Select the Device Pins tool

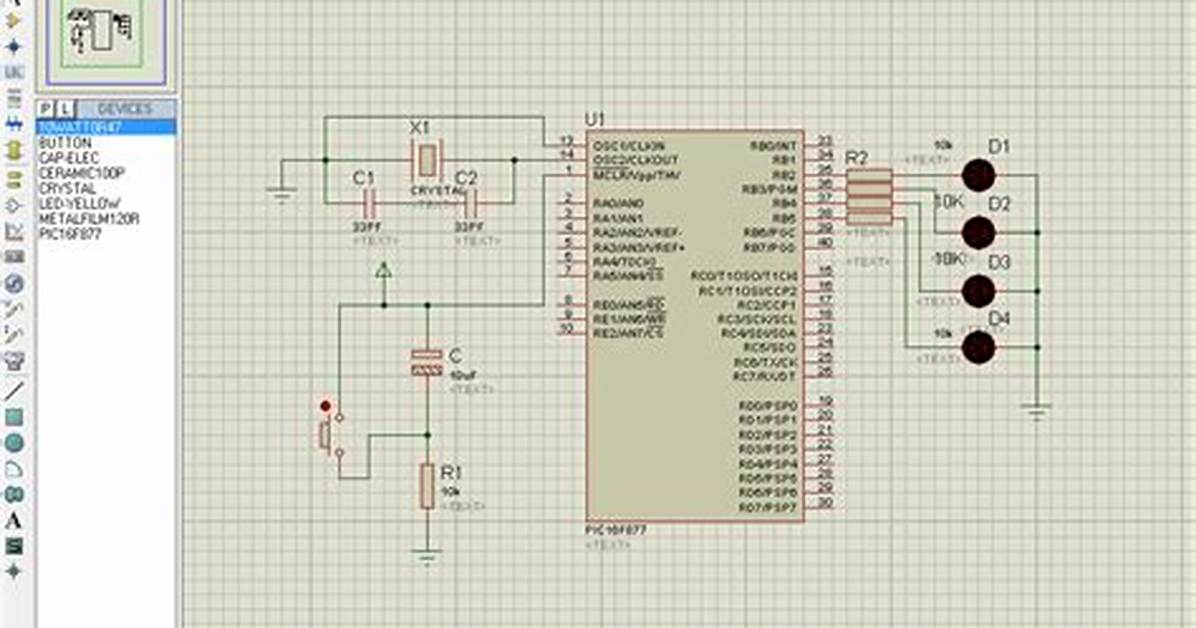(14, 206)
